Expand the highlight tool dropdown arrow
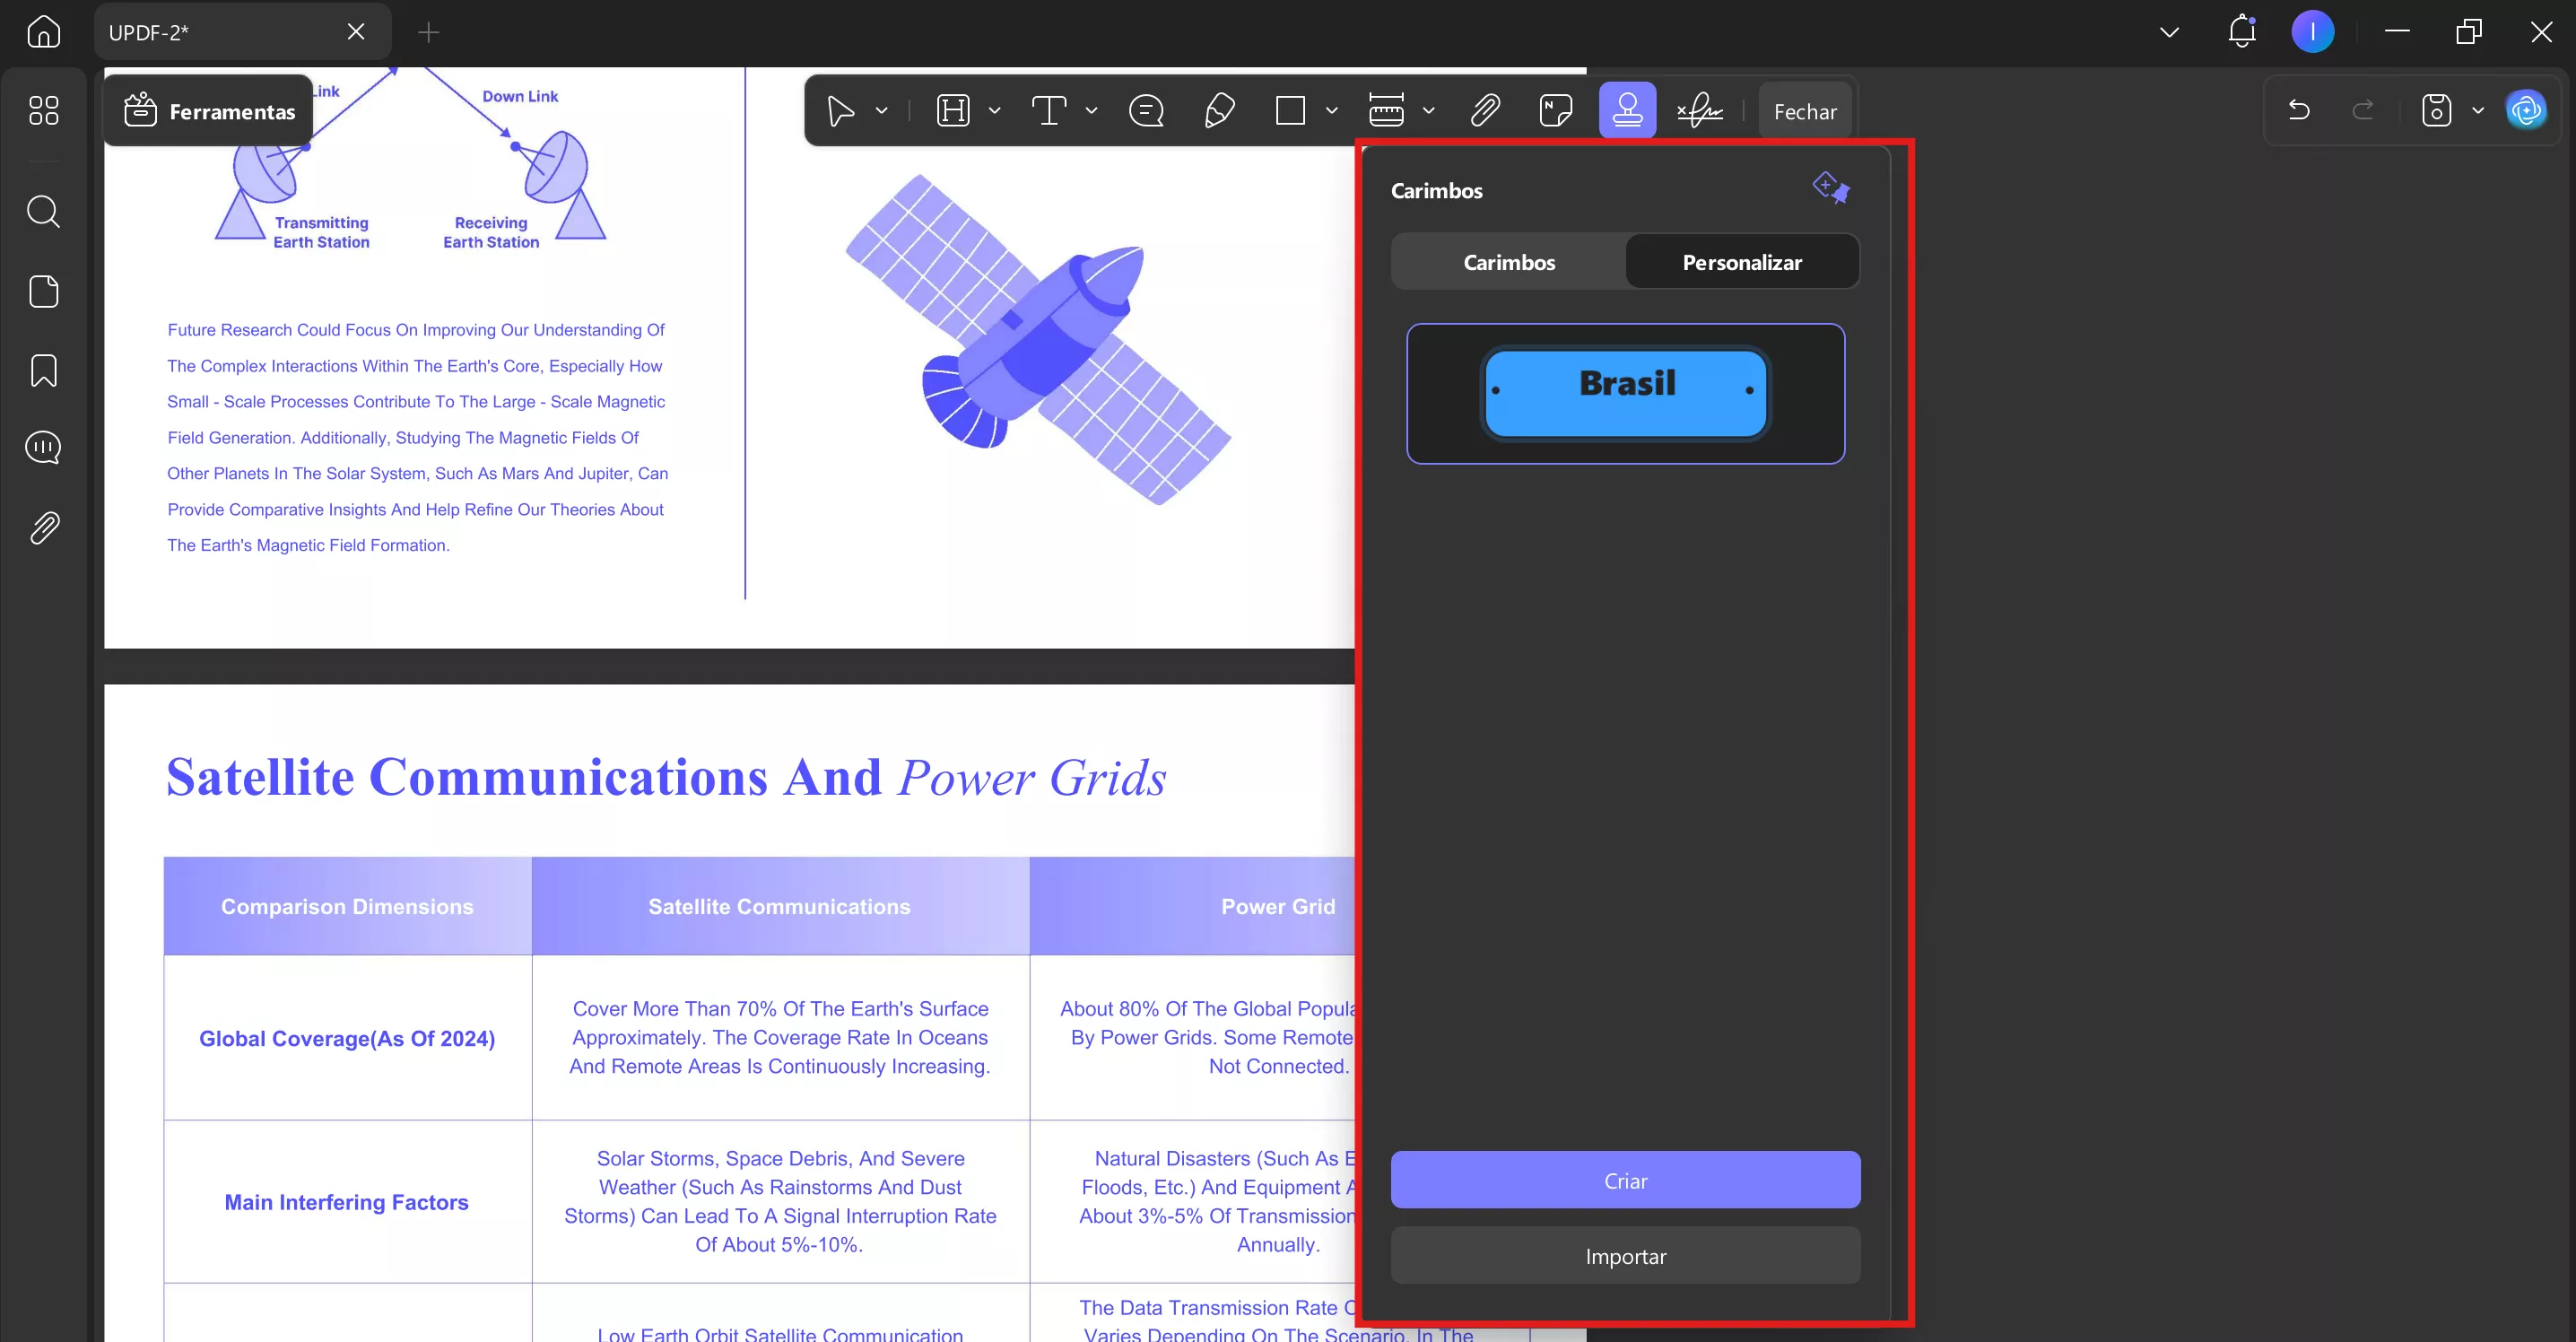 click(994, 111)
